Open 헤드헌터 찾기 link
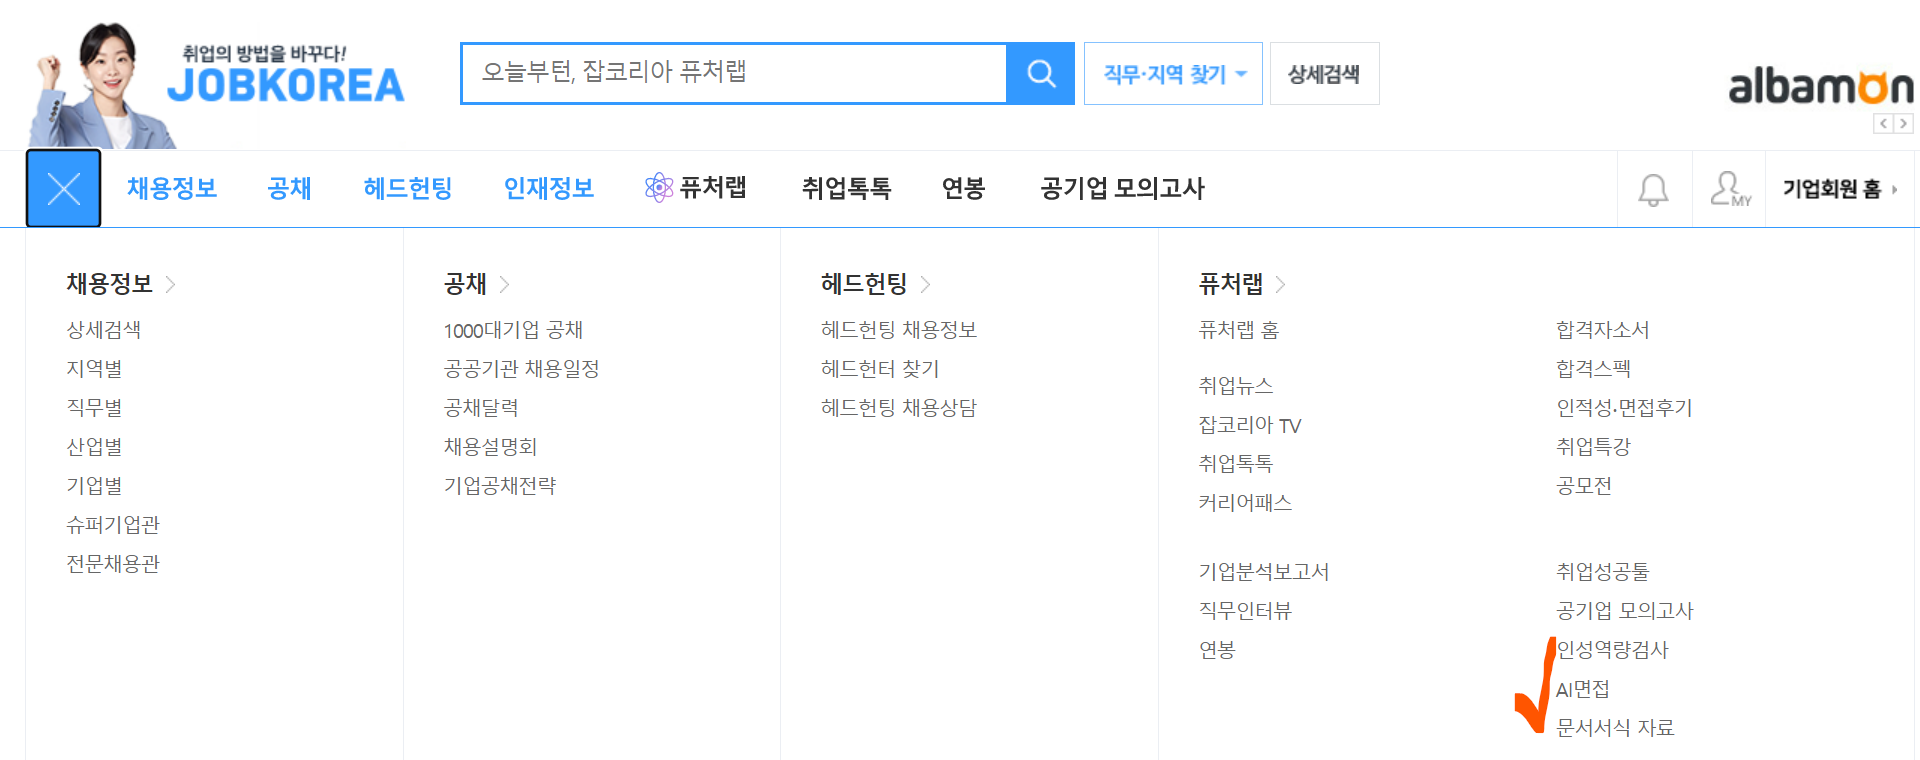 pyautogui.click(x=880, y=369)
